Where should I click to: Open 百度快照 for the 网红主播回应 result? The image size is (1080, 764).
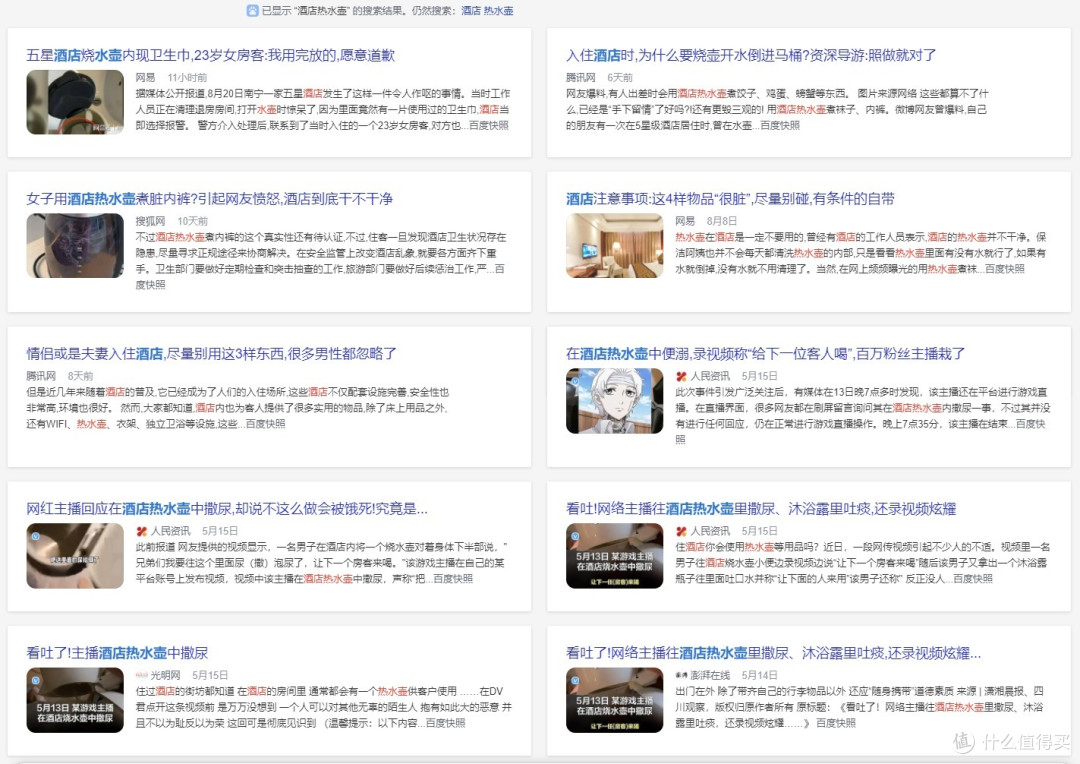click(x=453, y=579)
